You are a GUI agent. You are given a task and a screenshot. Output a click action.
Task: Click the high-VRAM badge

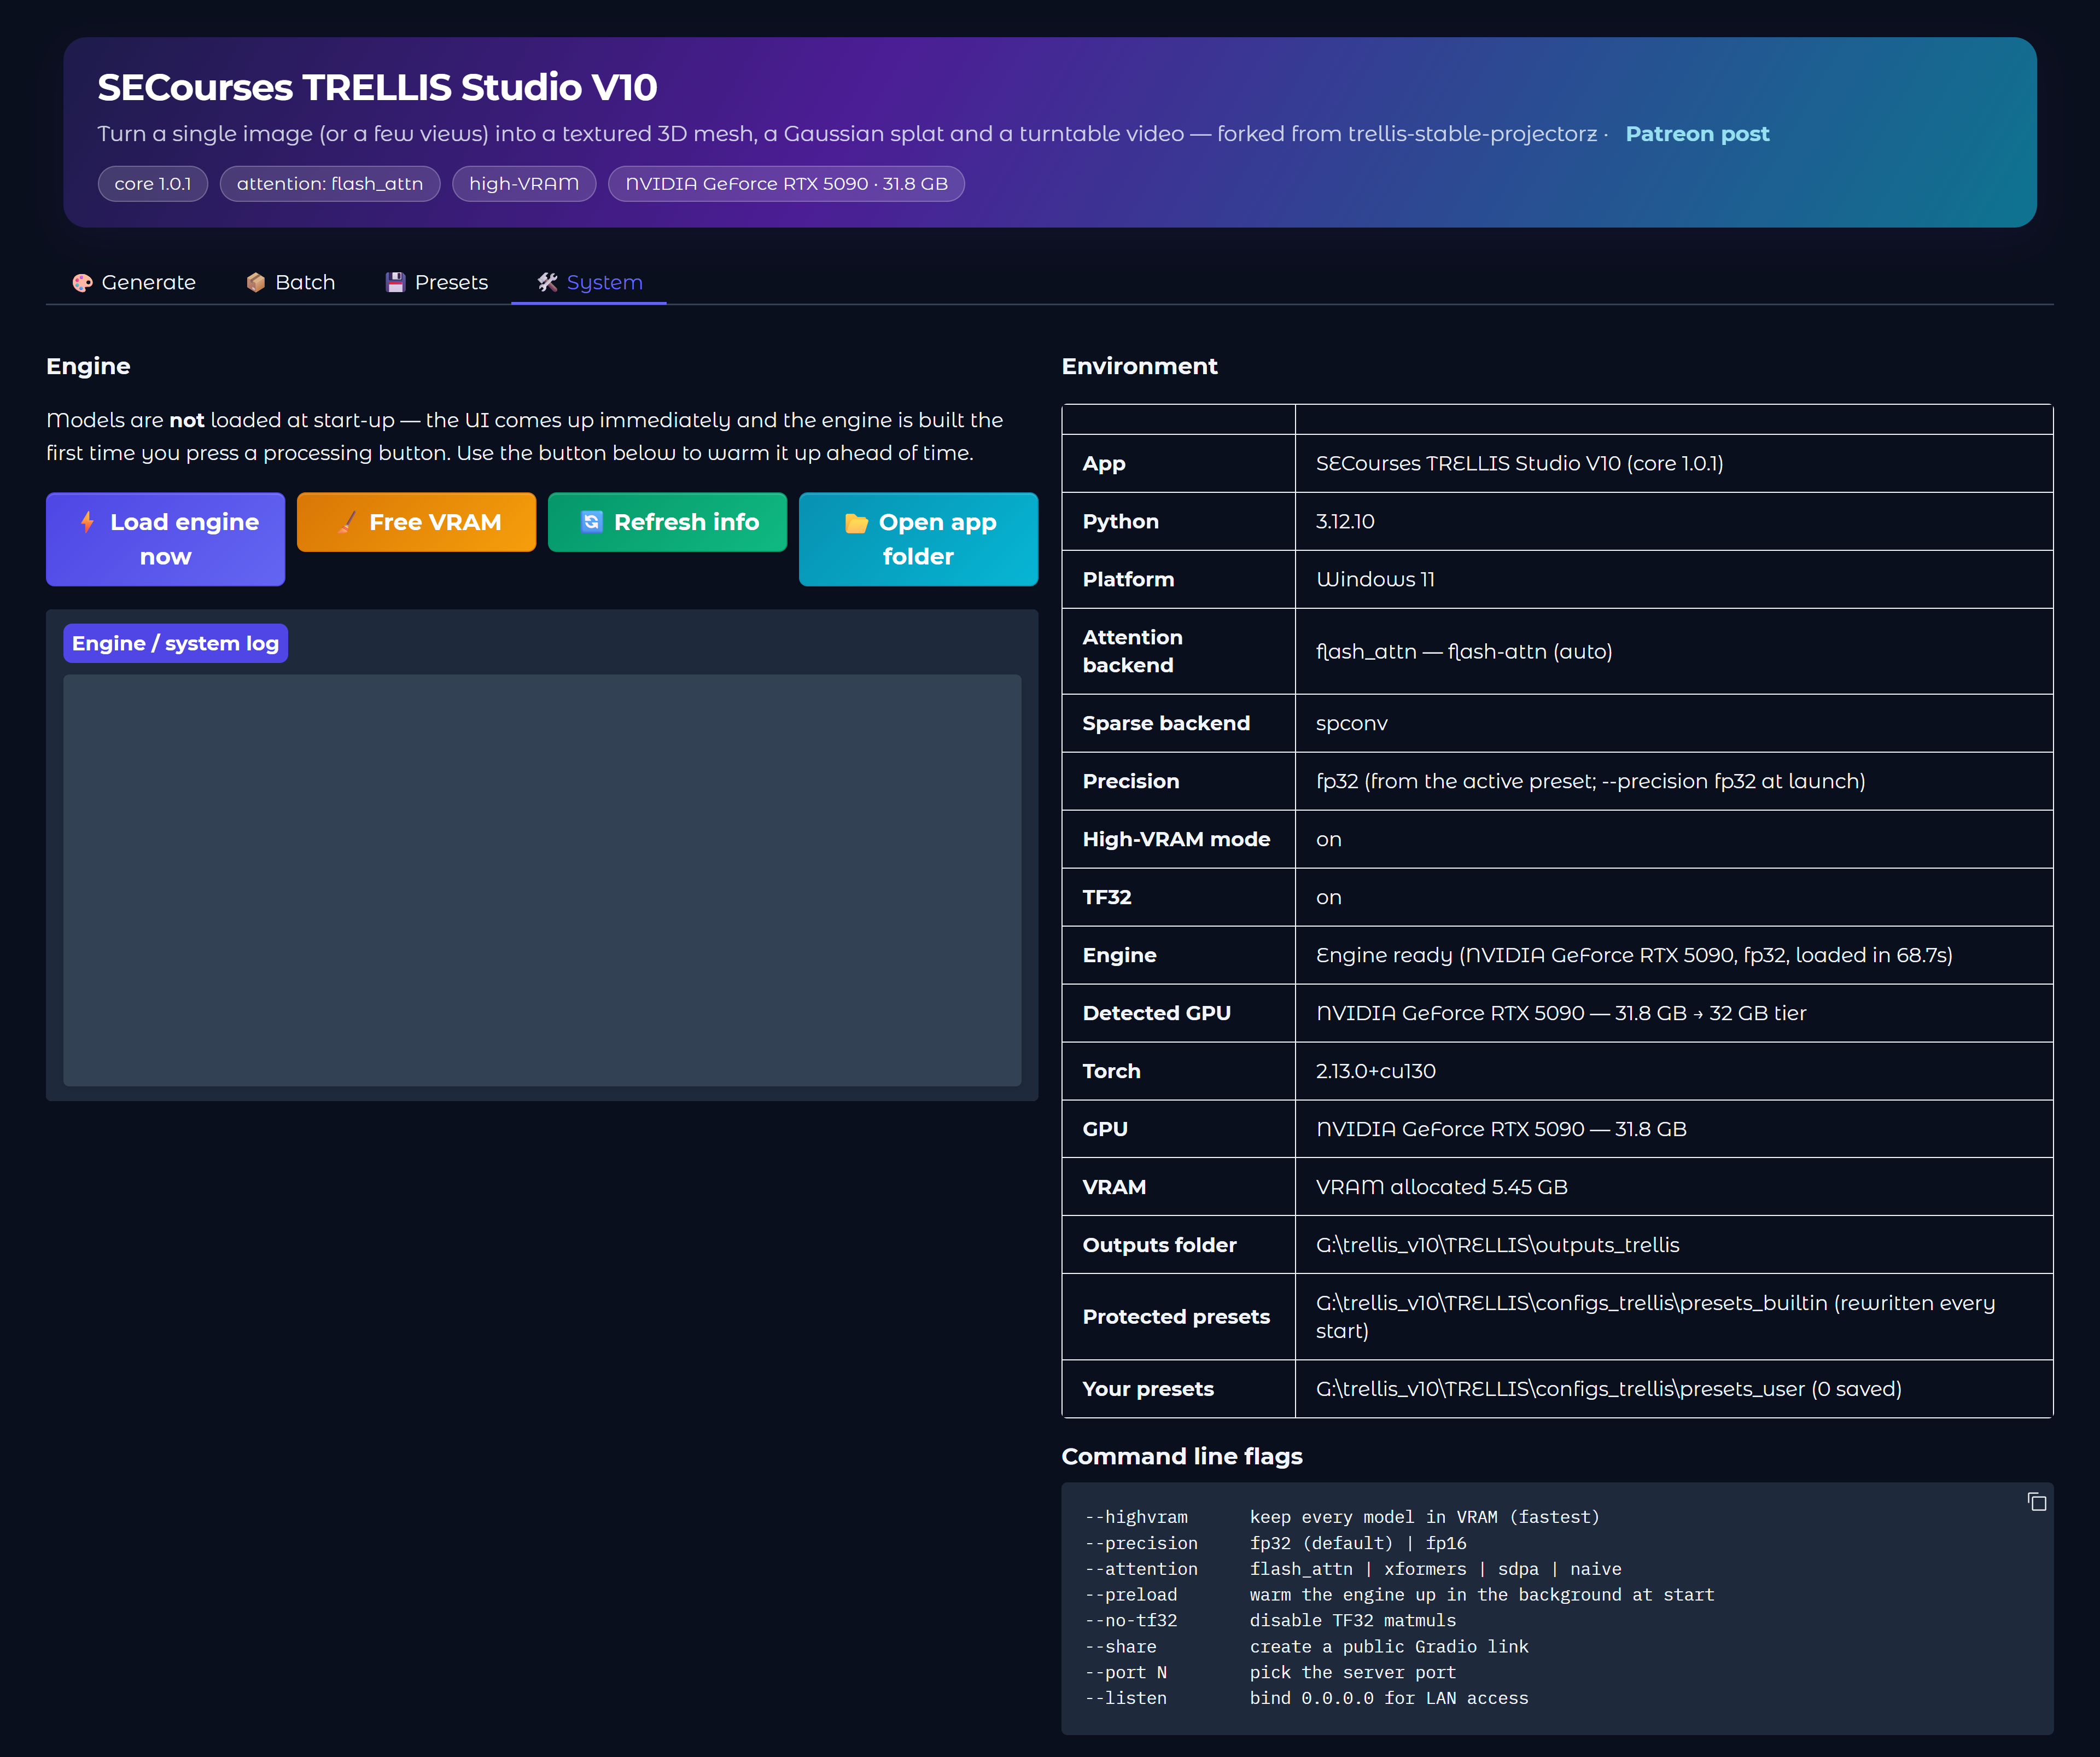(524, 184)
